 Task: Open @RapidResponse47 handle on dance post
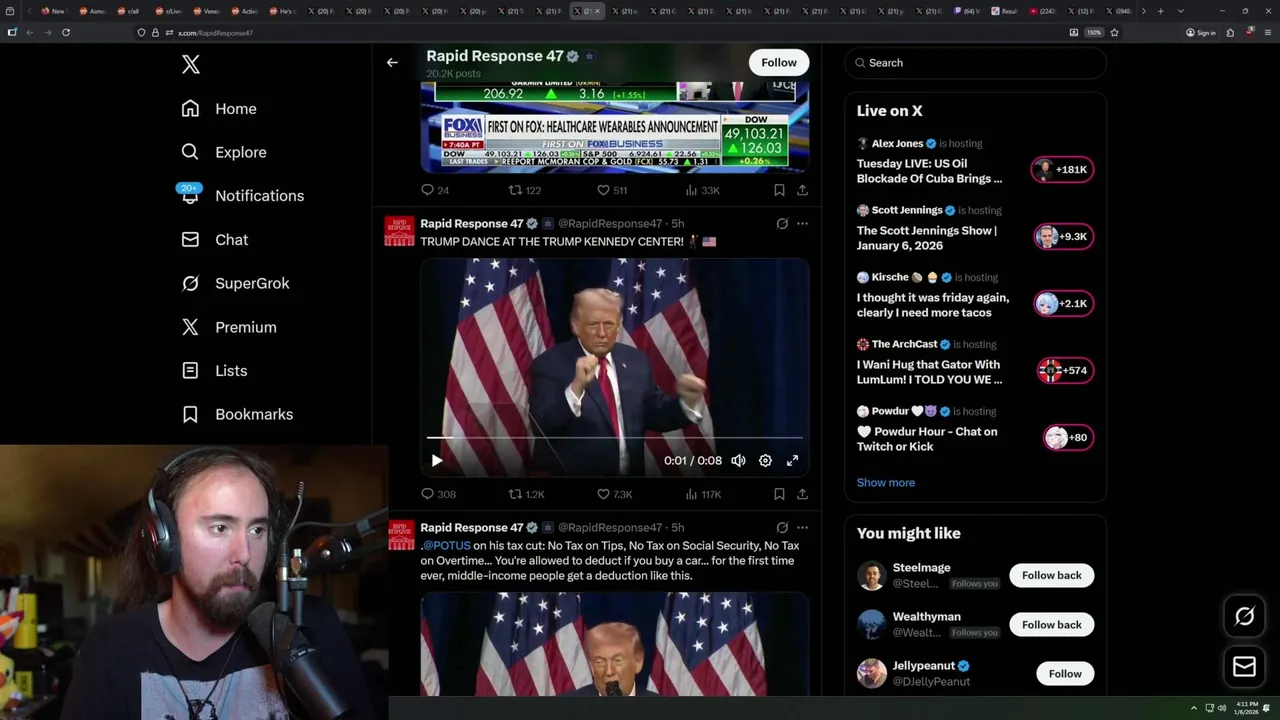click(x=610, y=224)
